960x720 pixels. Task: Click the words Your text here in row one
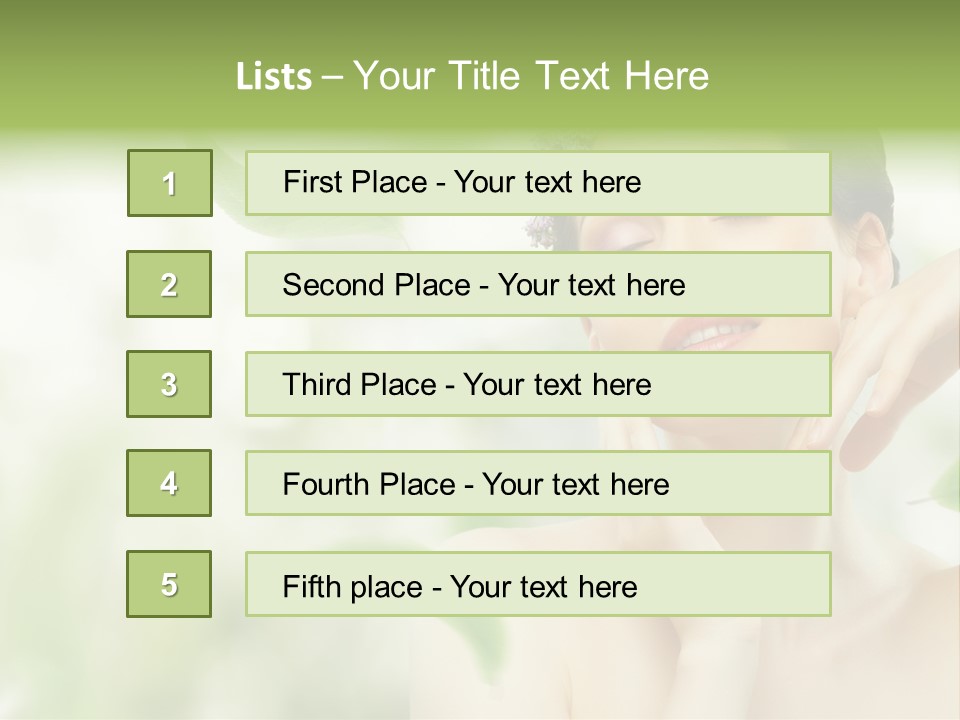[x=547, y=182]
